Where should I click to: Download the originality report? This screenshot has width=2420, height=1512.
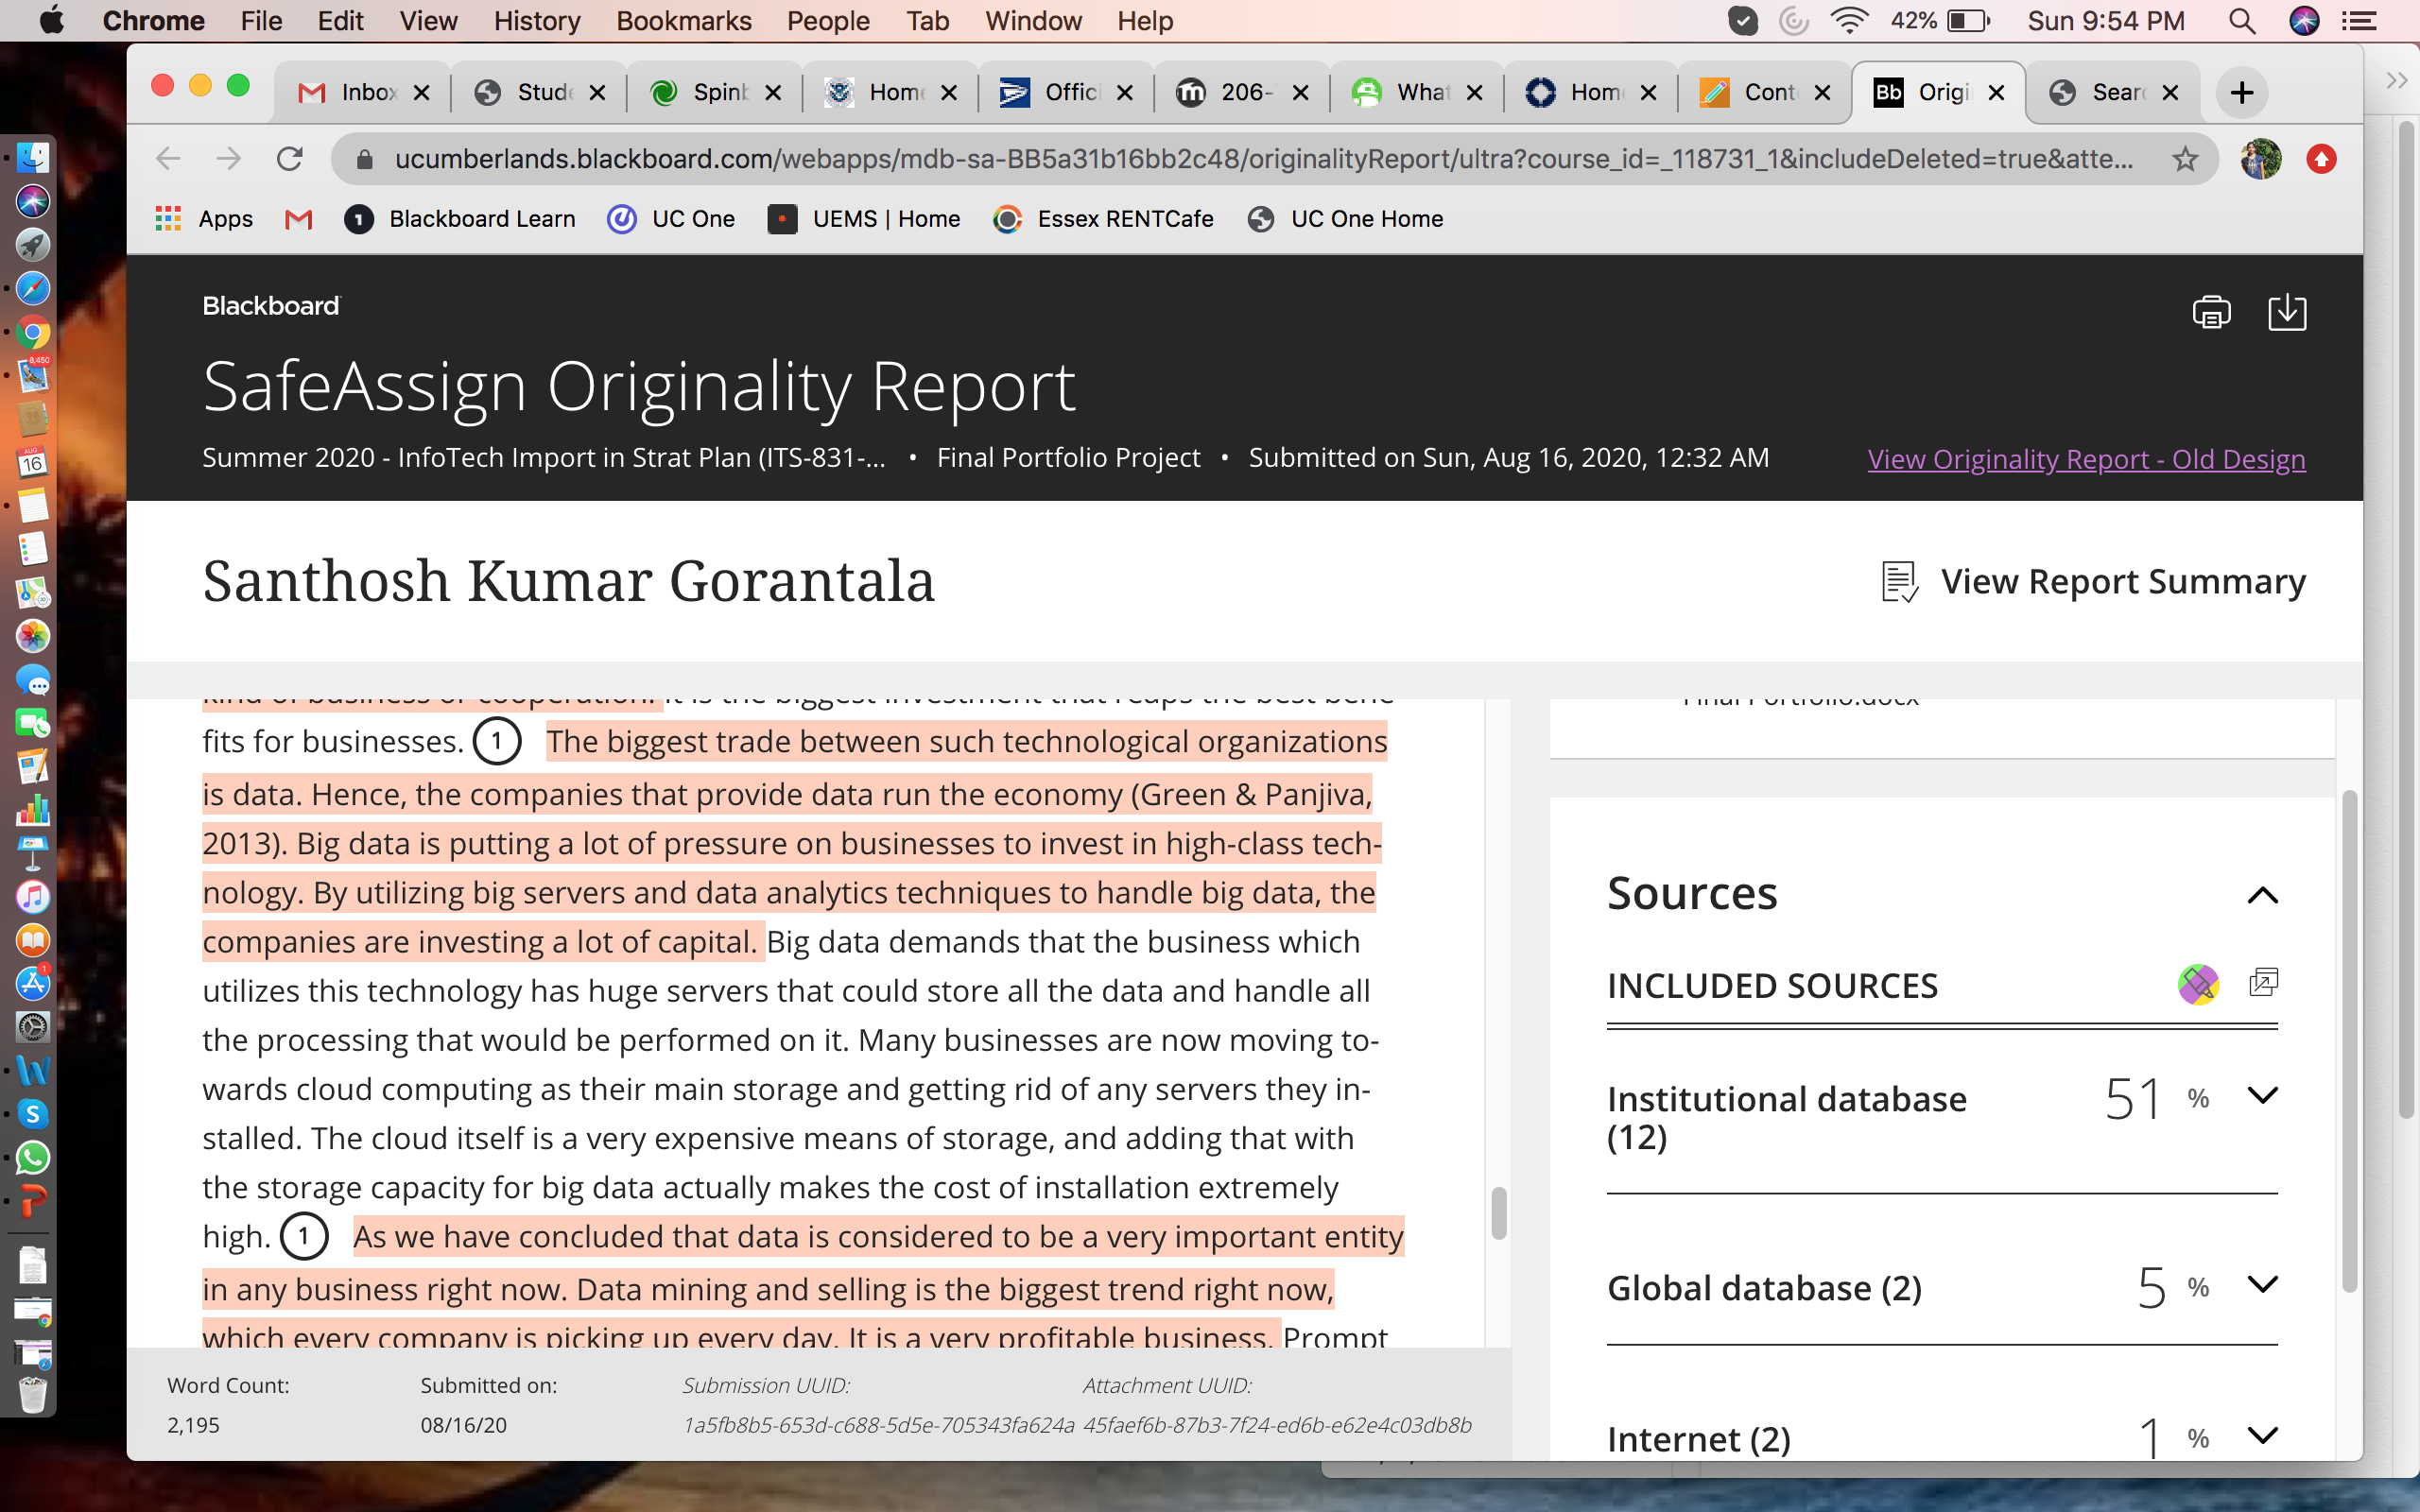coord(2286,312)
